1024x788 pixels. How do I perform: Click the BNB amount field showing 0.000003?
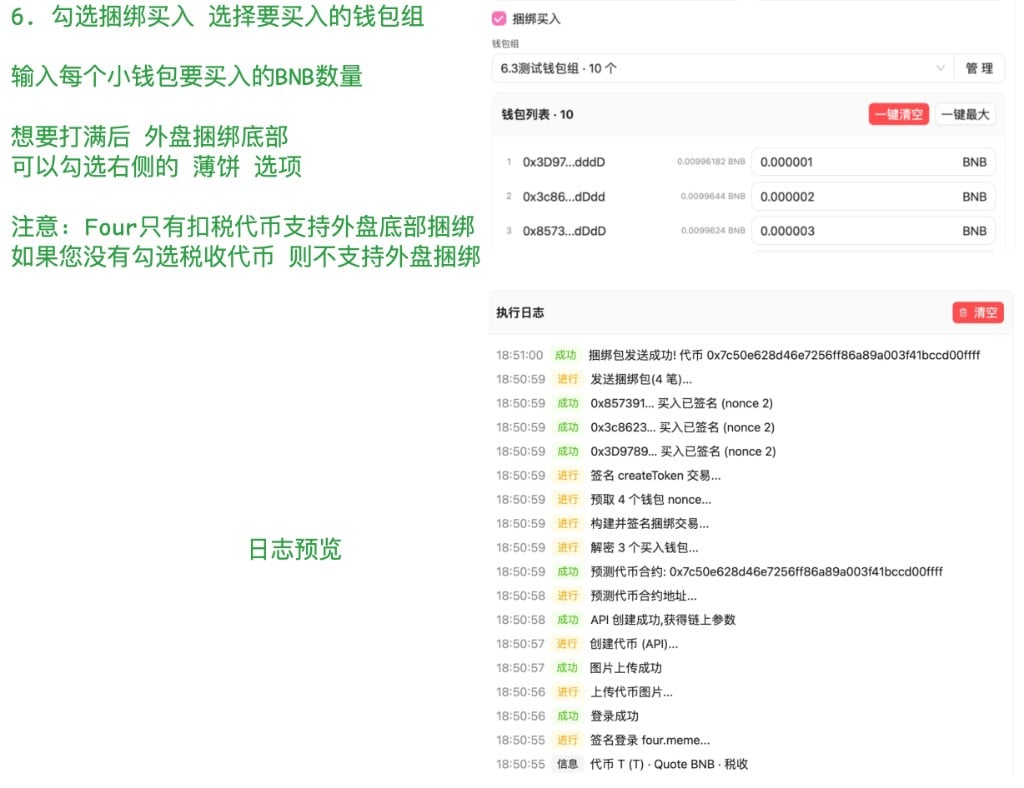click(873, 231)
